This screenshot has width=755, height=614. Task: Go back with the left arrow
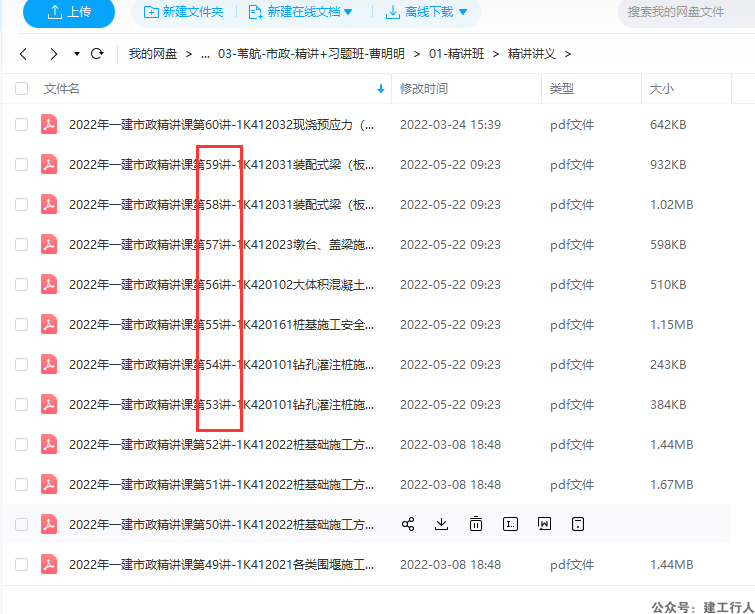click(23, 53)
